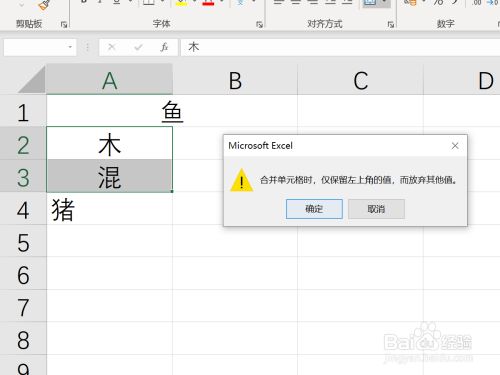Select column B header

(x=235, y=80)
